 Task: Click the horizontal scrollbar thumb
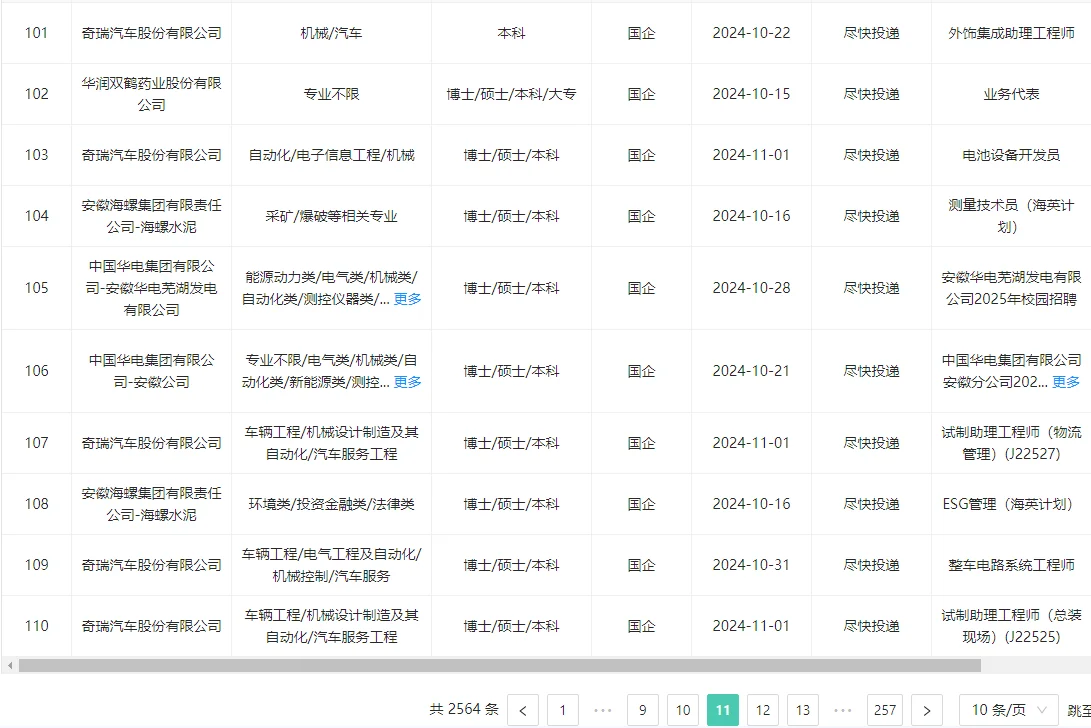500,666
